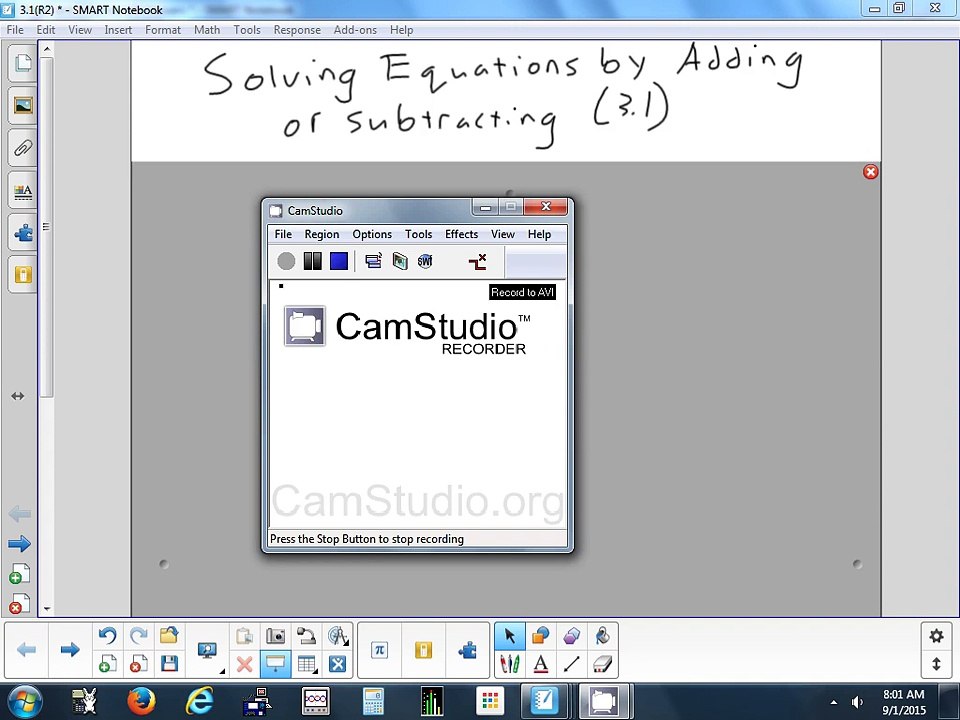Open the Measurement Tools compass dropdown
Image resolution: width=960 pixels, height=720 pixels.
tap(337, 636)
